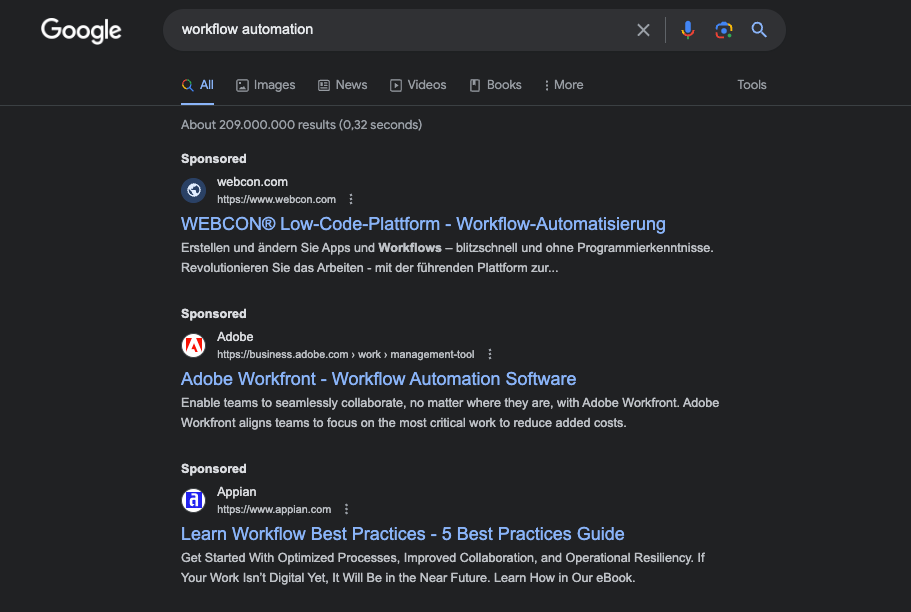This screenshot has height=612, width=911.
Task: Click Sponsored label above Appian
Action: (x=213, y=469)
